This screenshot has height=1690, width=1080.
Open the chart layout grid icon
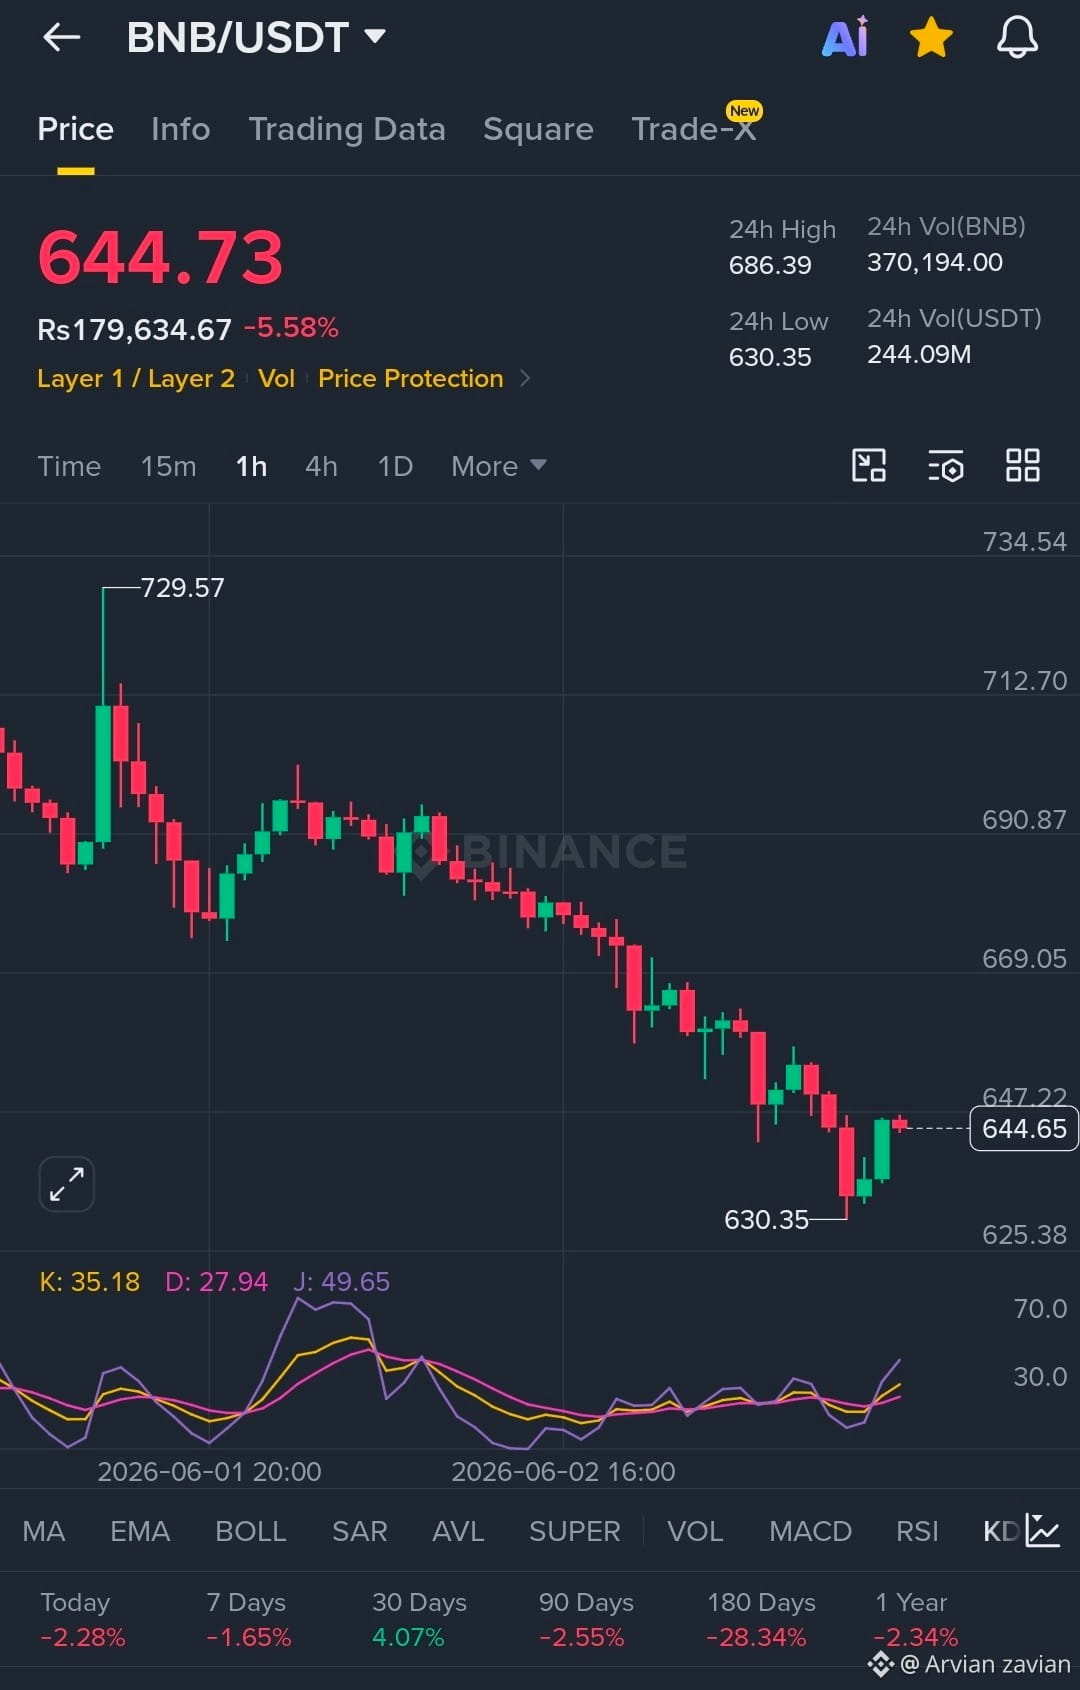click(1023, 466)
